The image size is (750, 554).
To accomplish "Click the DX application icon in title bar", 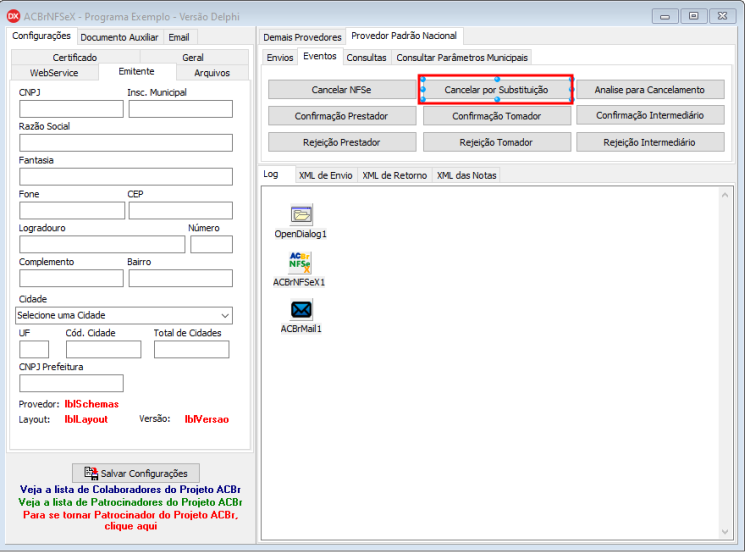I will [x=13, y=16].
